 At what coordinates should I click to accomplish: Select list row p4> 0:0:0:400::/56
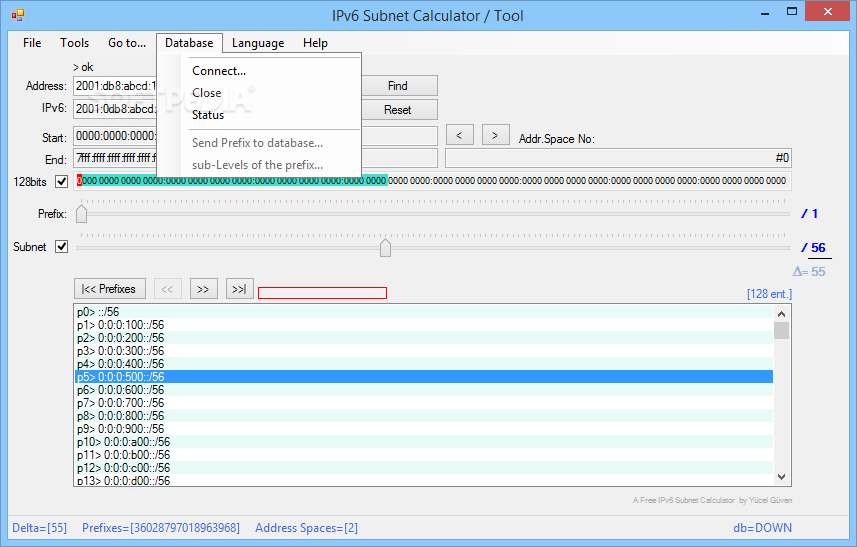pyautogui.click(x=424, y=364)
